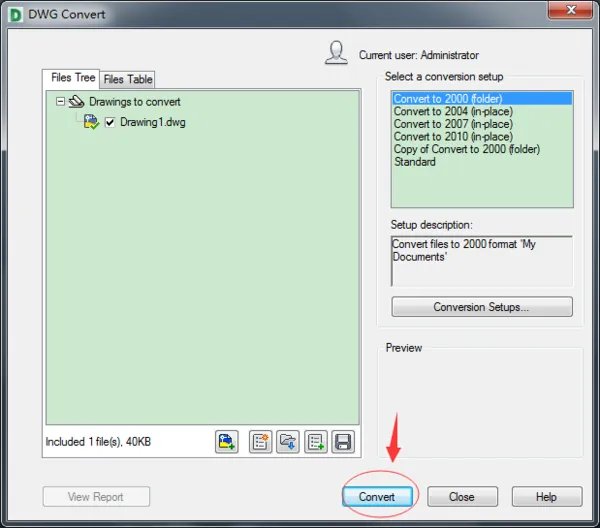Select the Standard conversion setup
The height and width of the screenshot is (528, 600).
tap(415, 162)
